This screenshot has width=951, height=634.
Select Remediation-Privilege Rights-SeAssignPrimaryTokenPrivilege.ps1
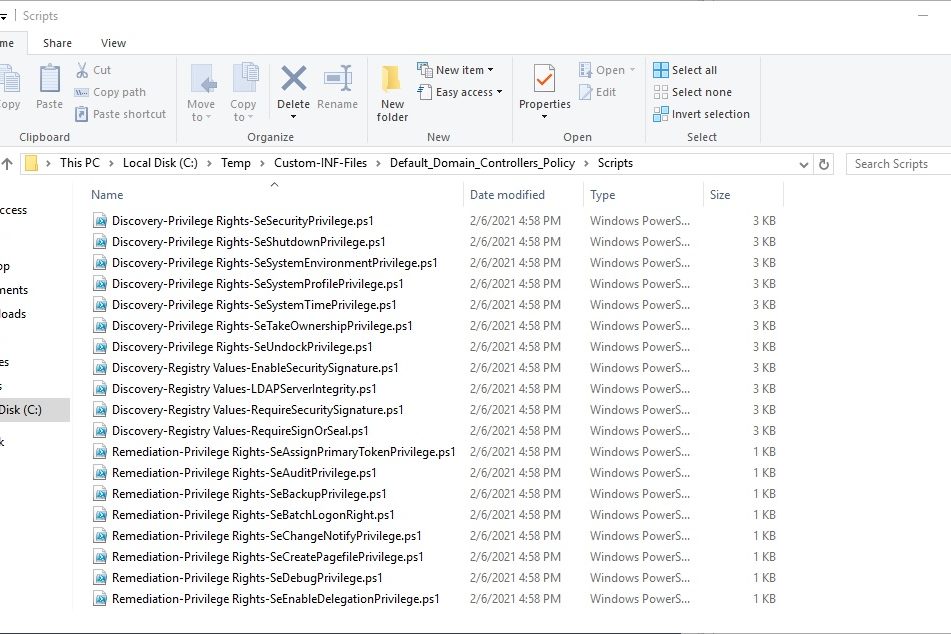[x=284, y=452]
